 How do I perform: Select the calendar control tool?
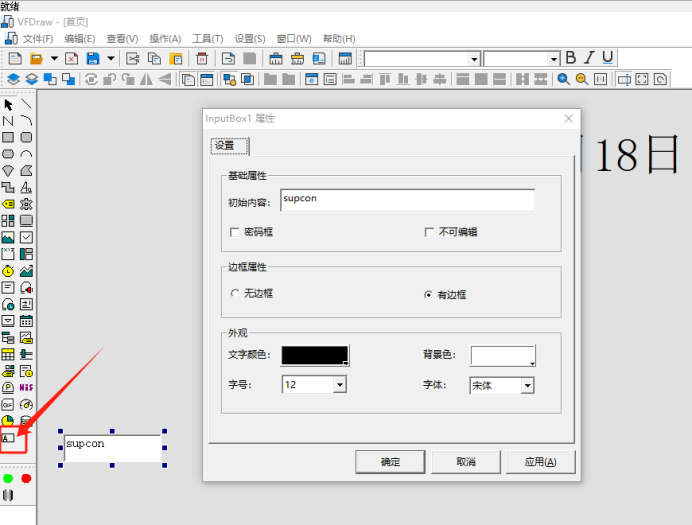pyautogui.click(x=26, y=321)
